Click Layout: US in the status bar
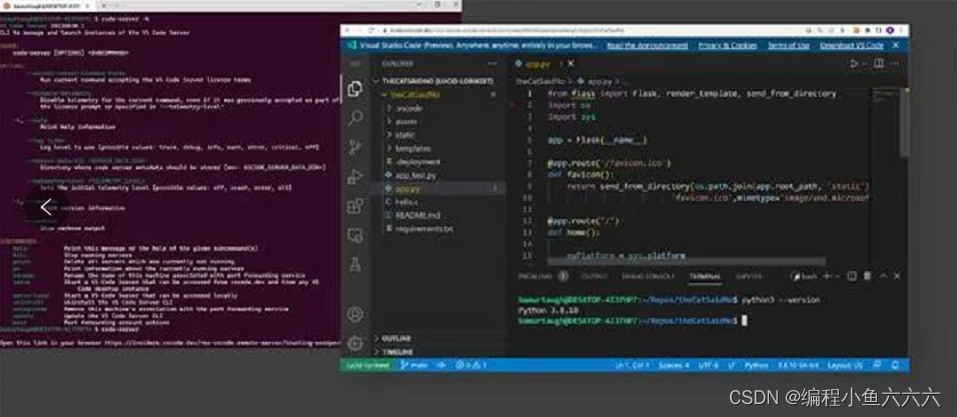 point(845,365)
